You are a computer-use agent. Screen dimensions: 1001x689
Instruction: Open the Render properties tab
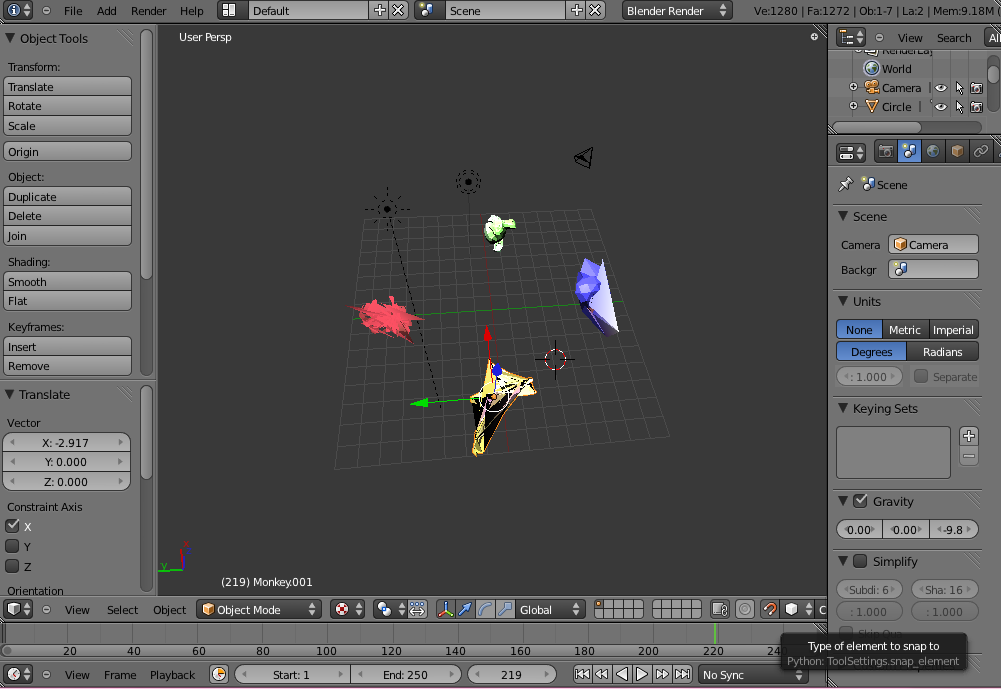click(x=885, y=151)
